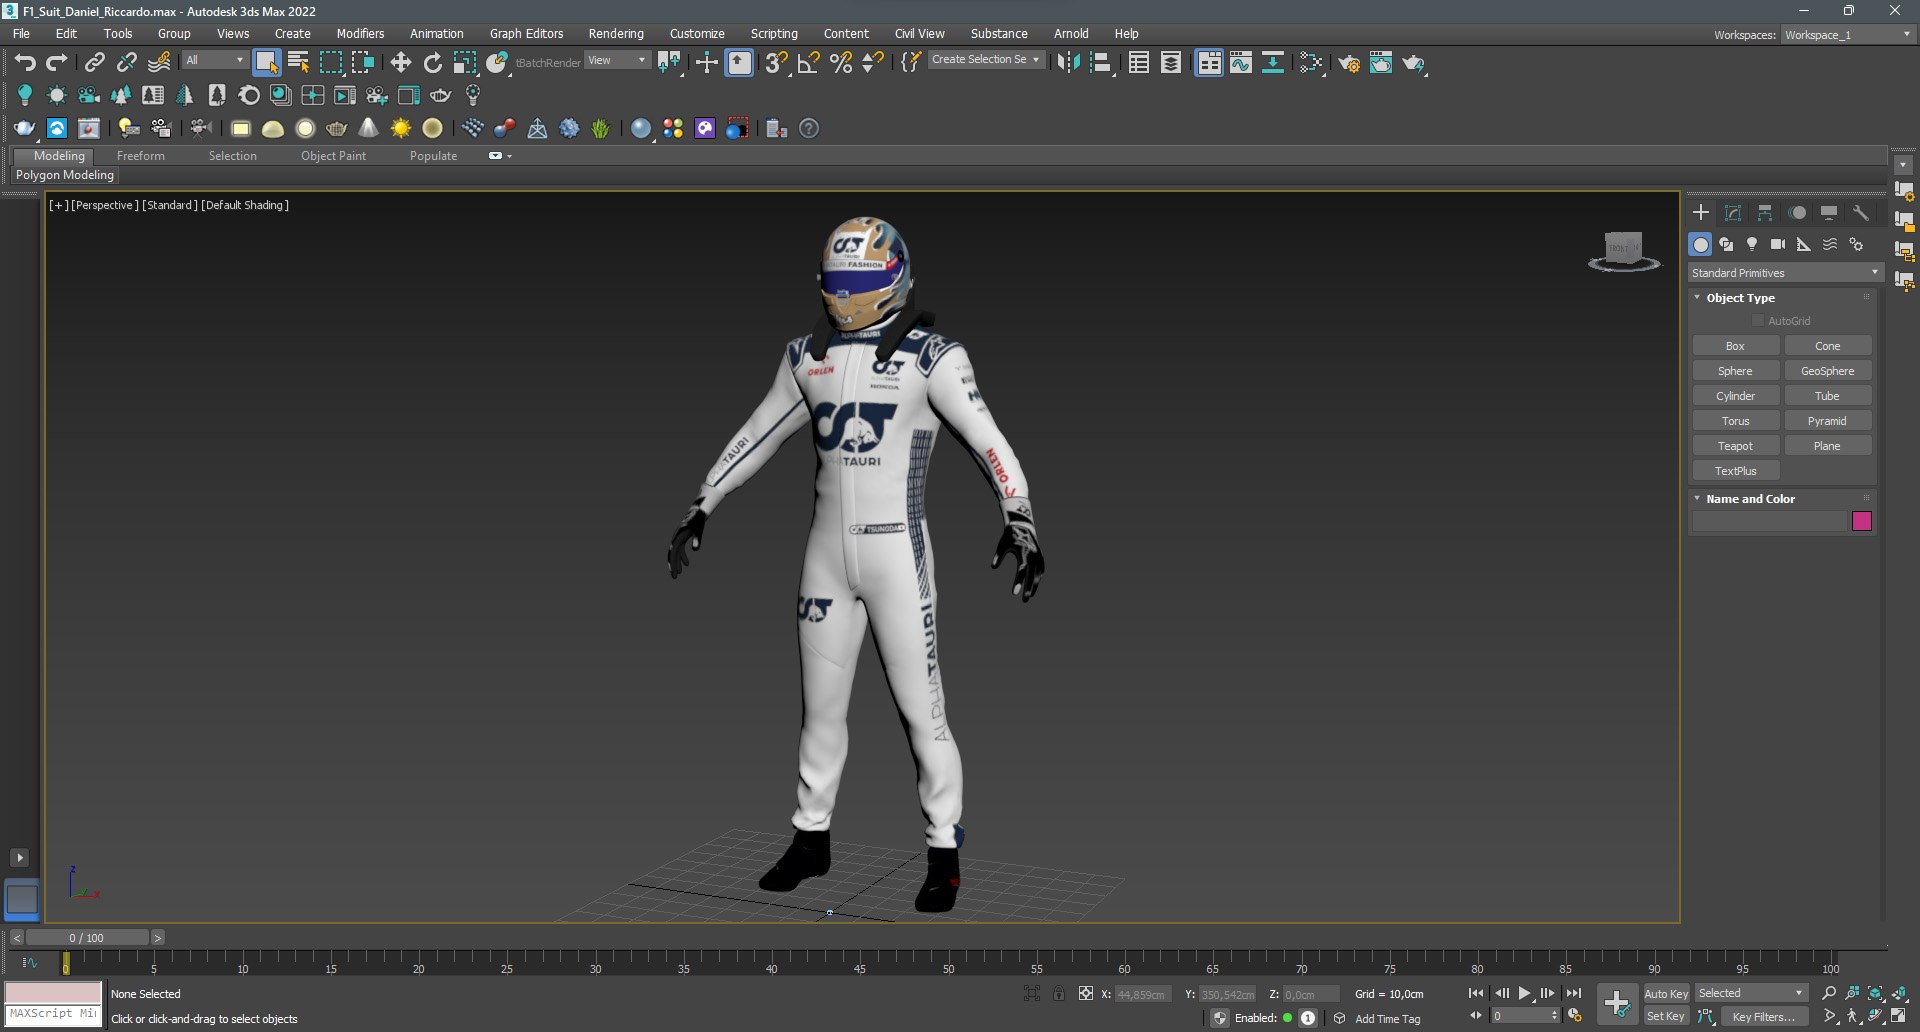The image size is (1920, 1032).
Task: Open Curve Editor icon
Action: click(1241, 63)
